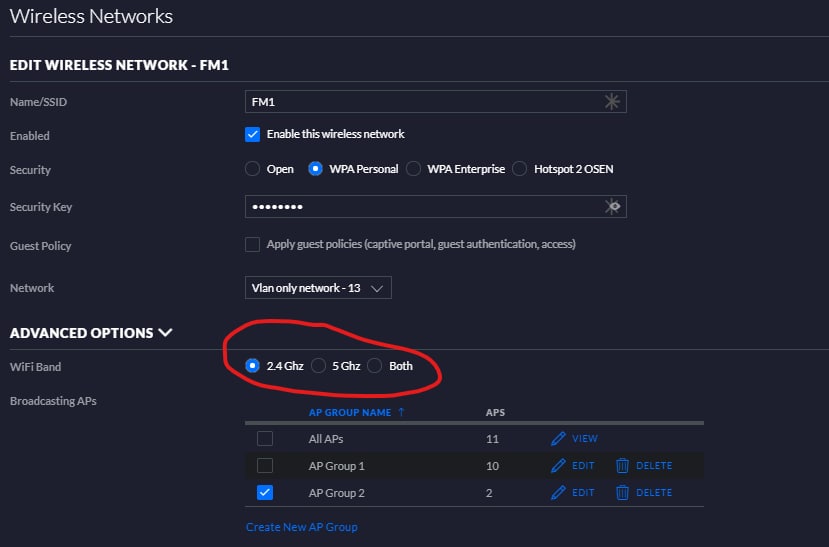
Task: Toggle Enable this wireless network checkbox
Action: 252,134
